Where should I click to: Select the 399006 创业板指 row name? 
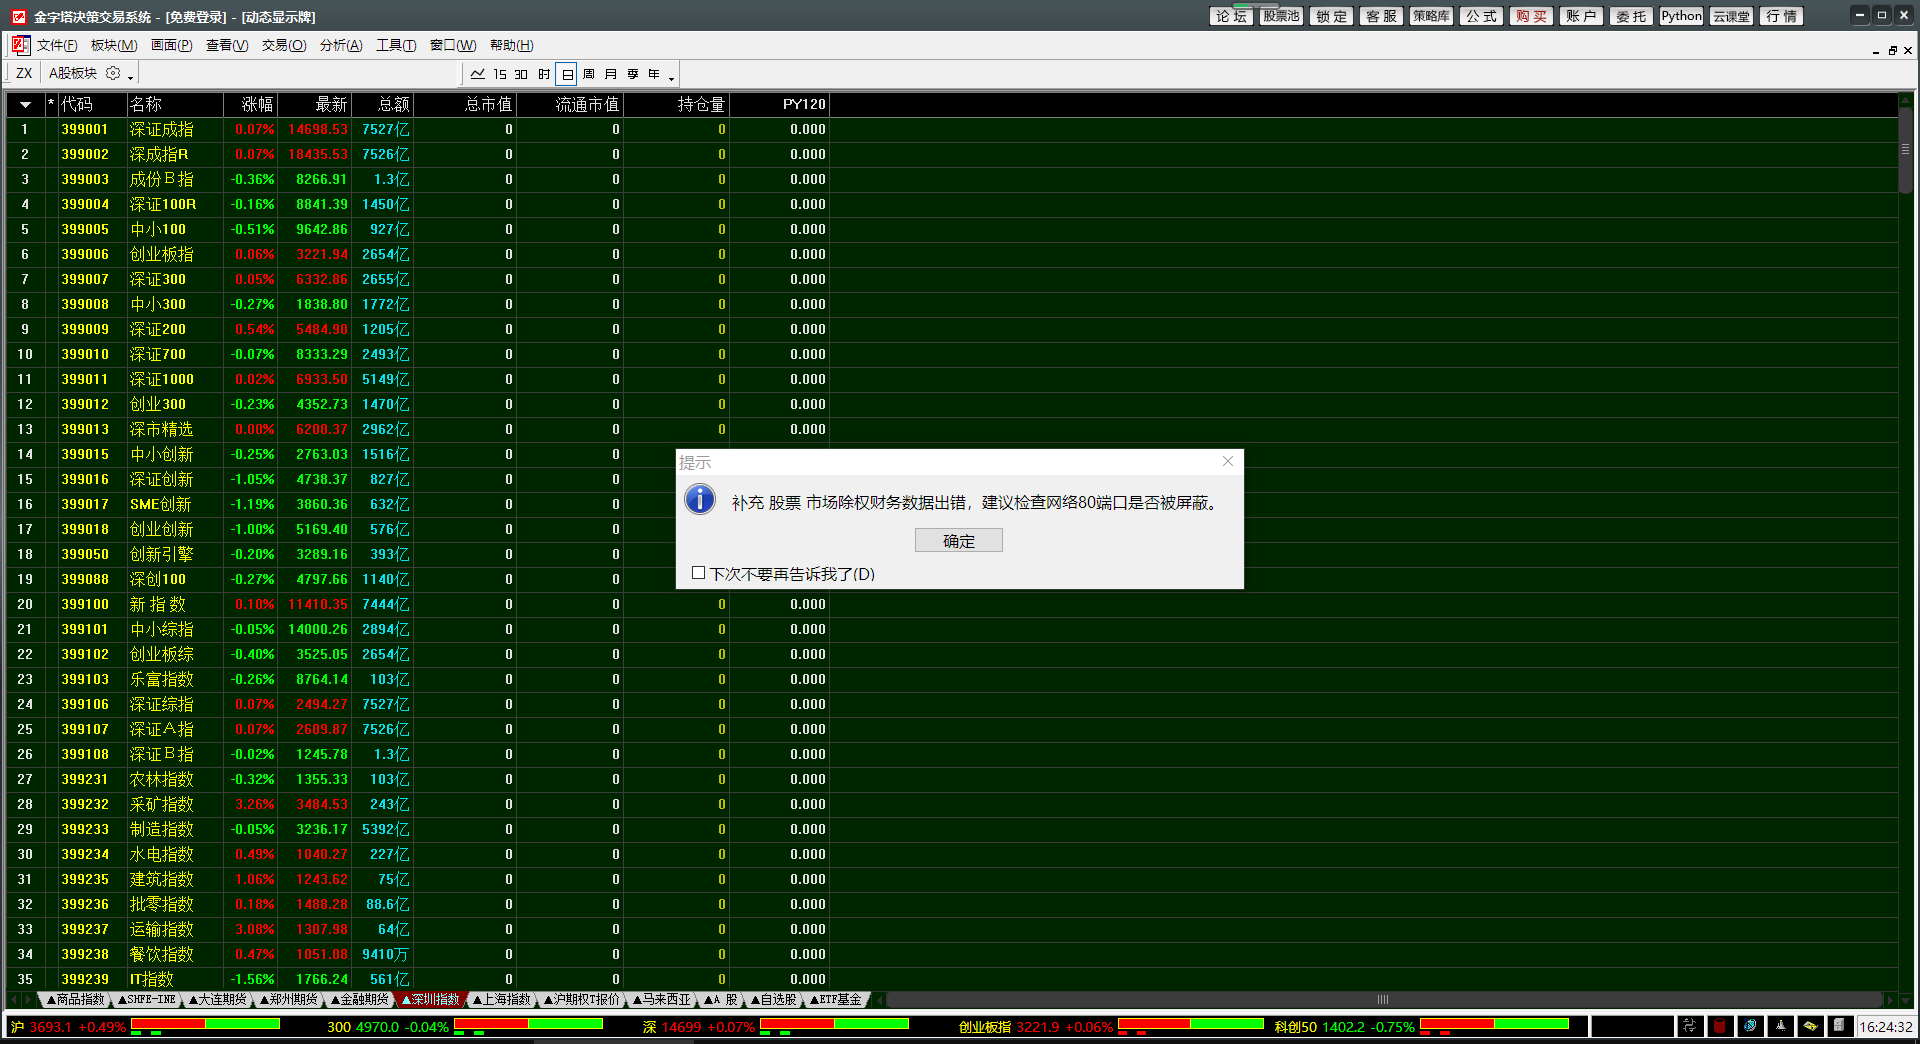pos(162,254)
